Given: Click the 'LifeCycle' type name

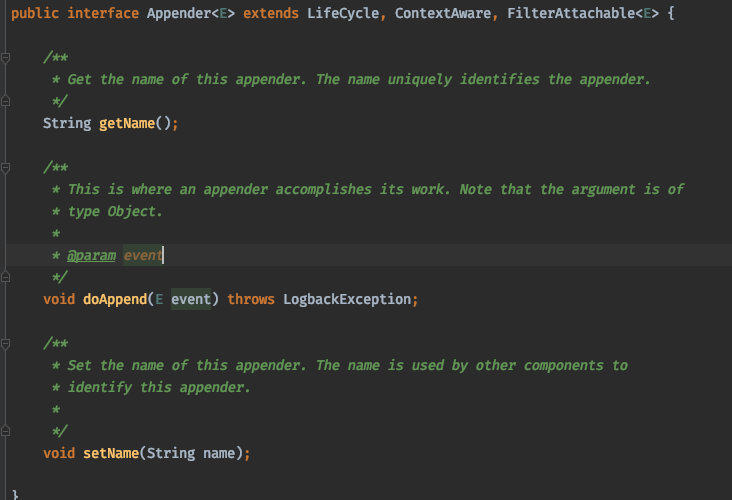Looking at the screenshot, I should coord(343,14).
